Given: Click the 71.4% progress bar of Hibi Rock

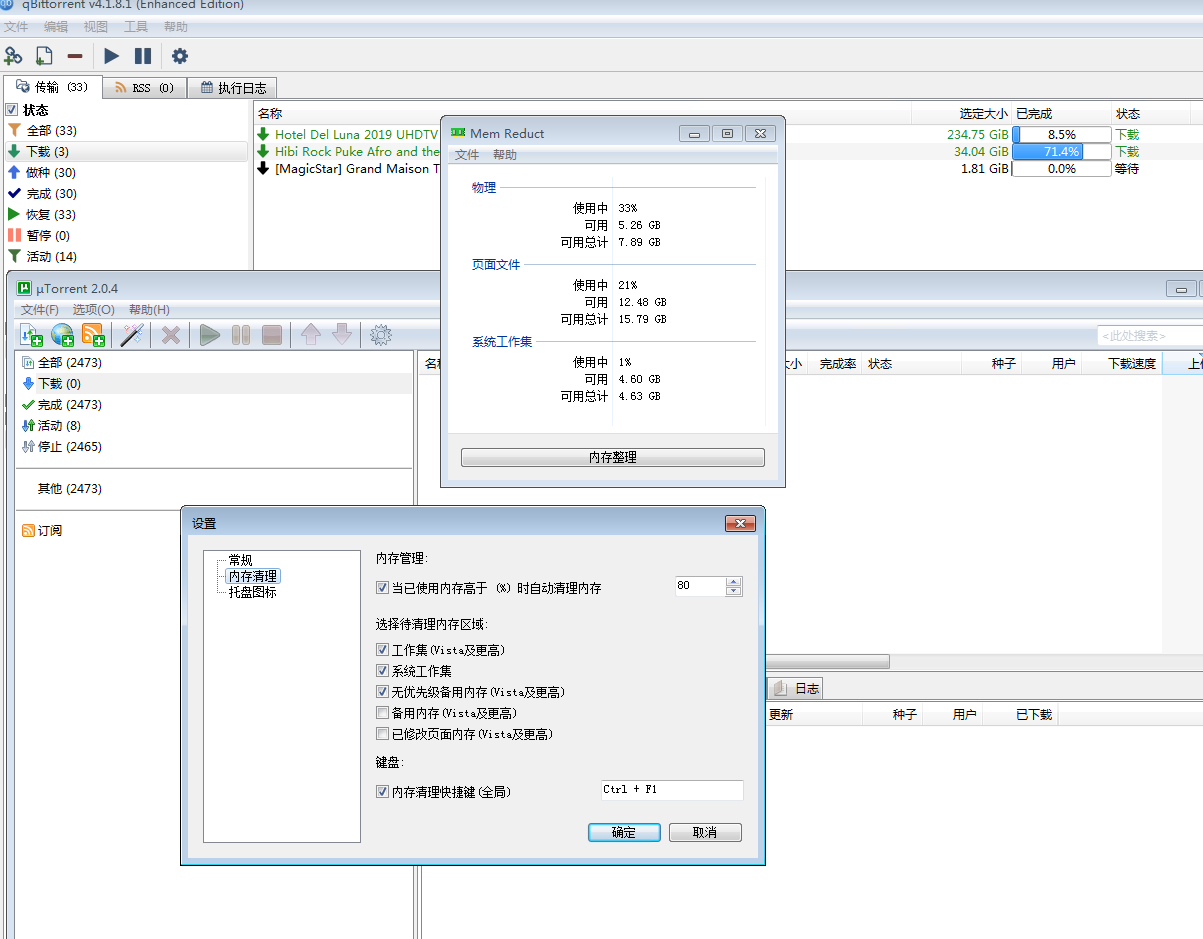Looking at the screenshot, I should [1062, 152].
